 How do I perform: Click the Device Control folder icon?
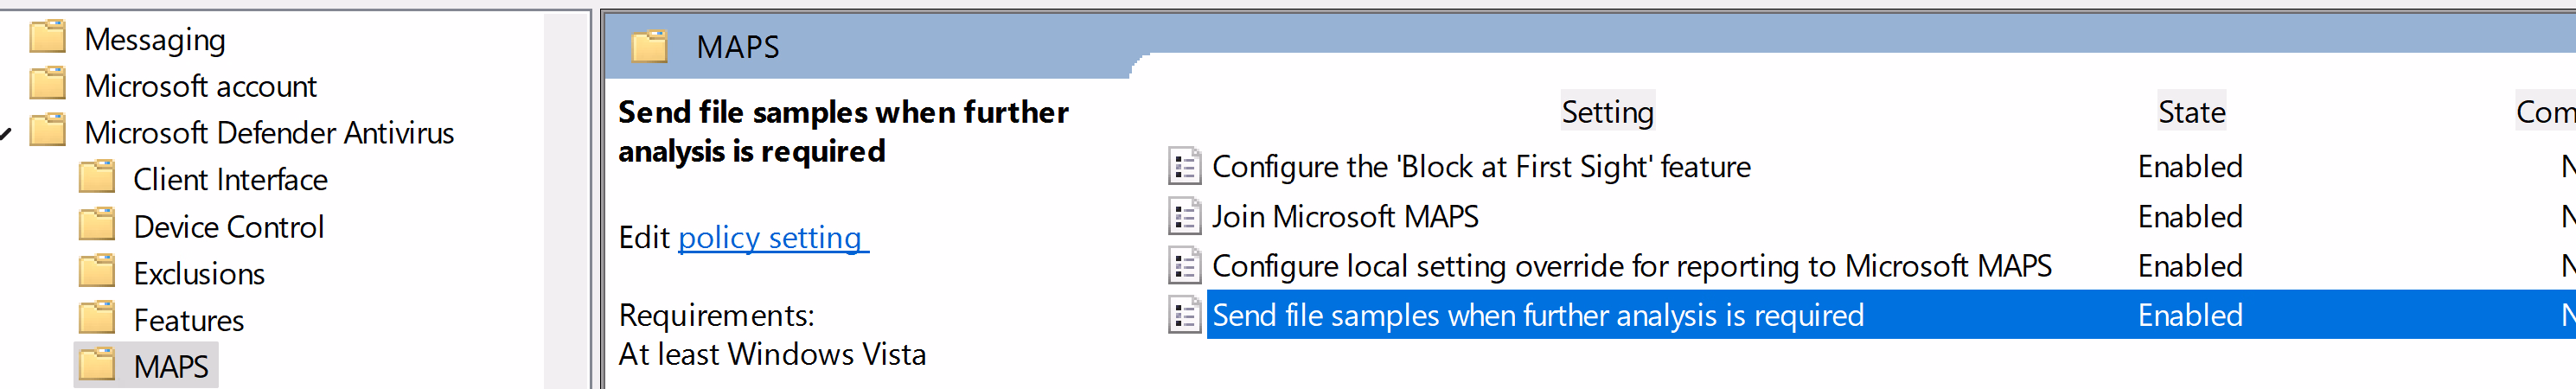(97, 226)
